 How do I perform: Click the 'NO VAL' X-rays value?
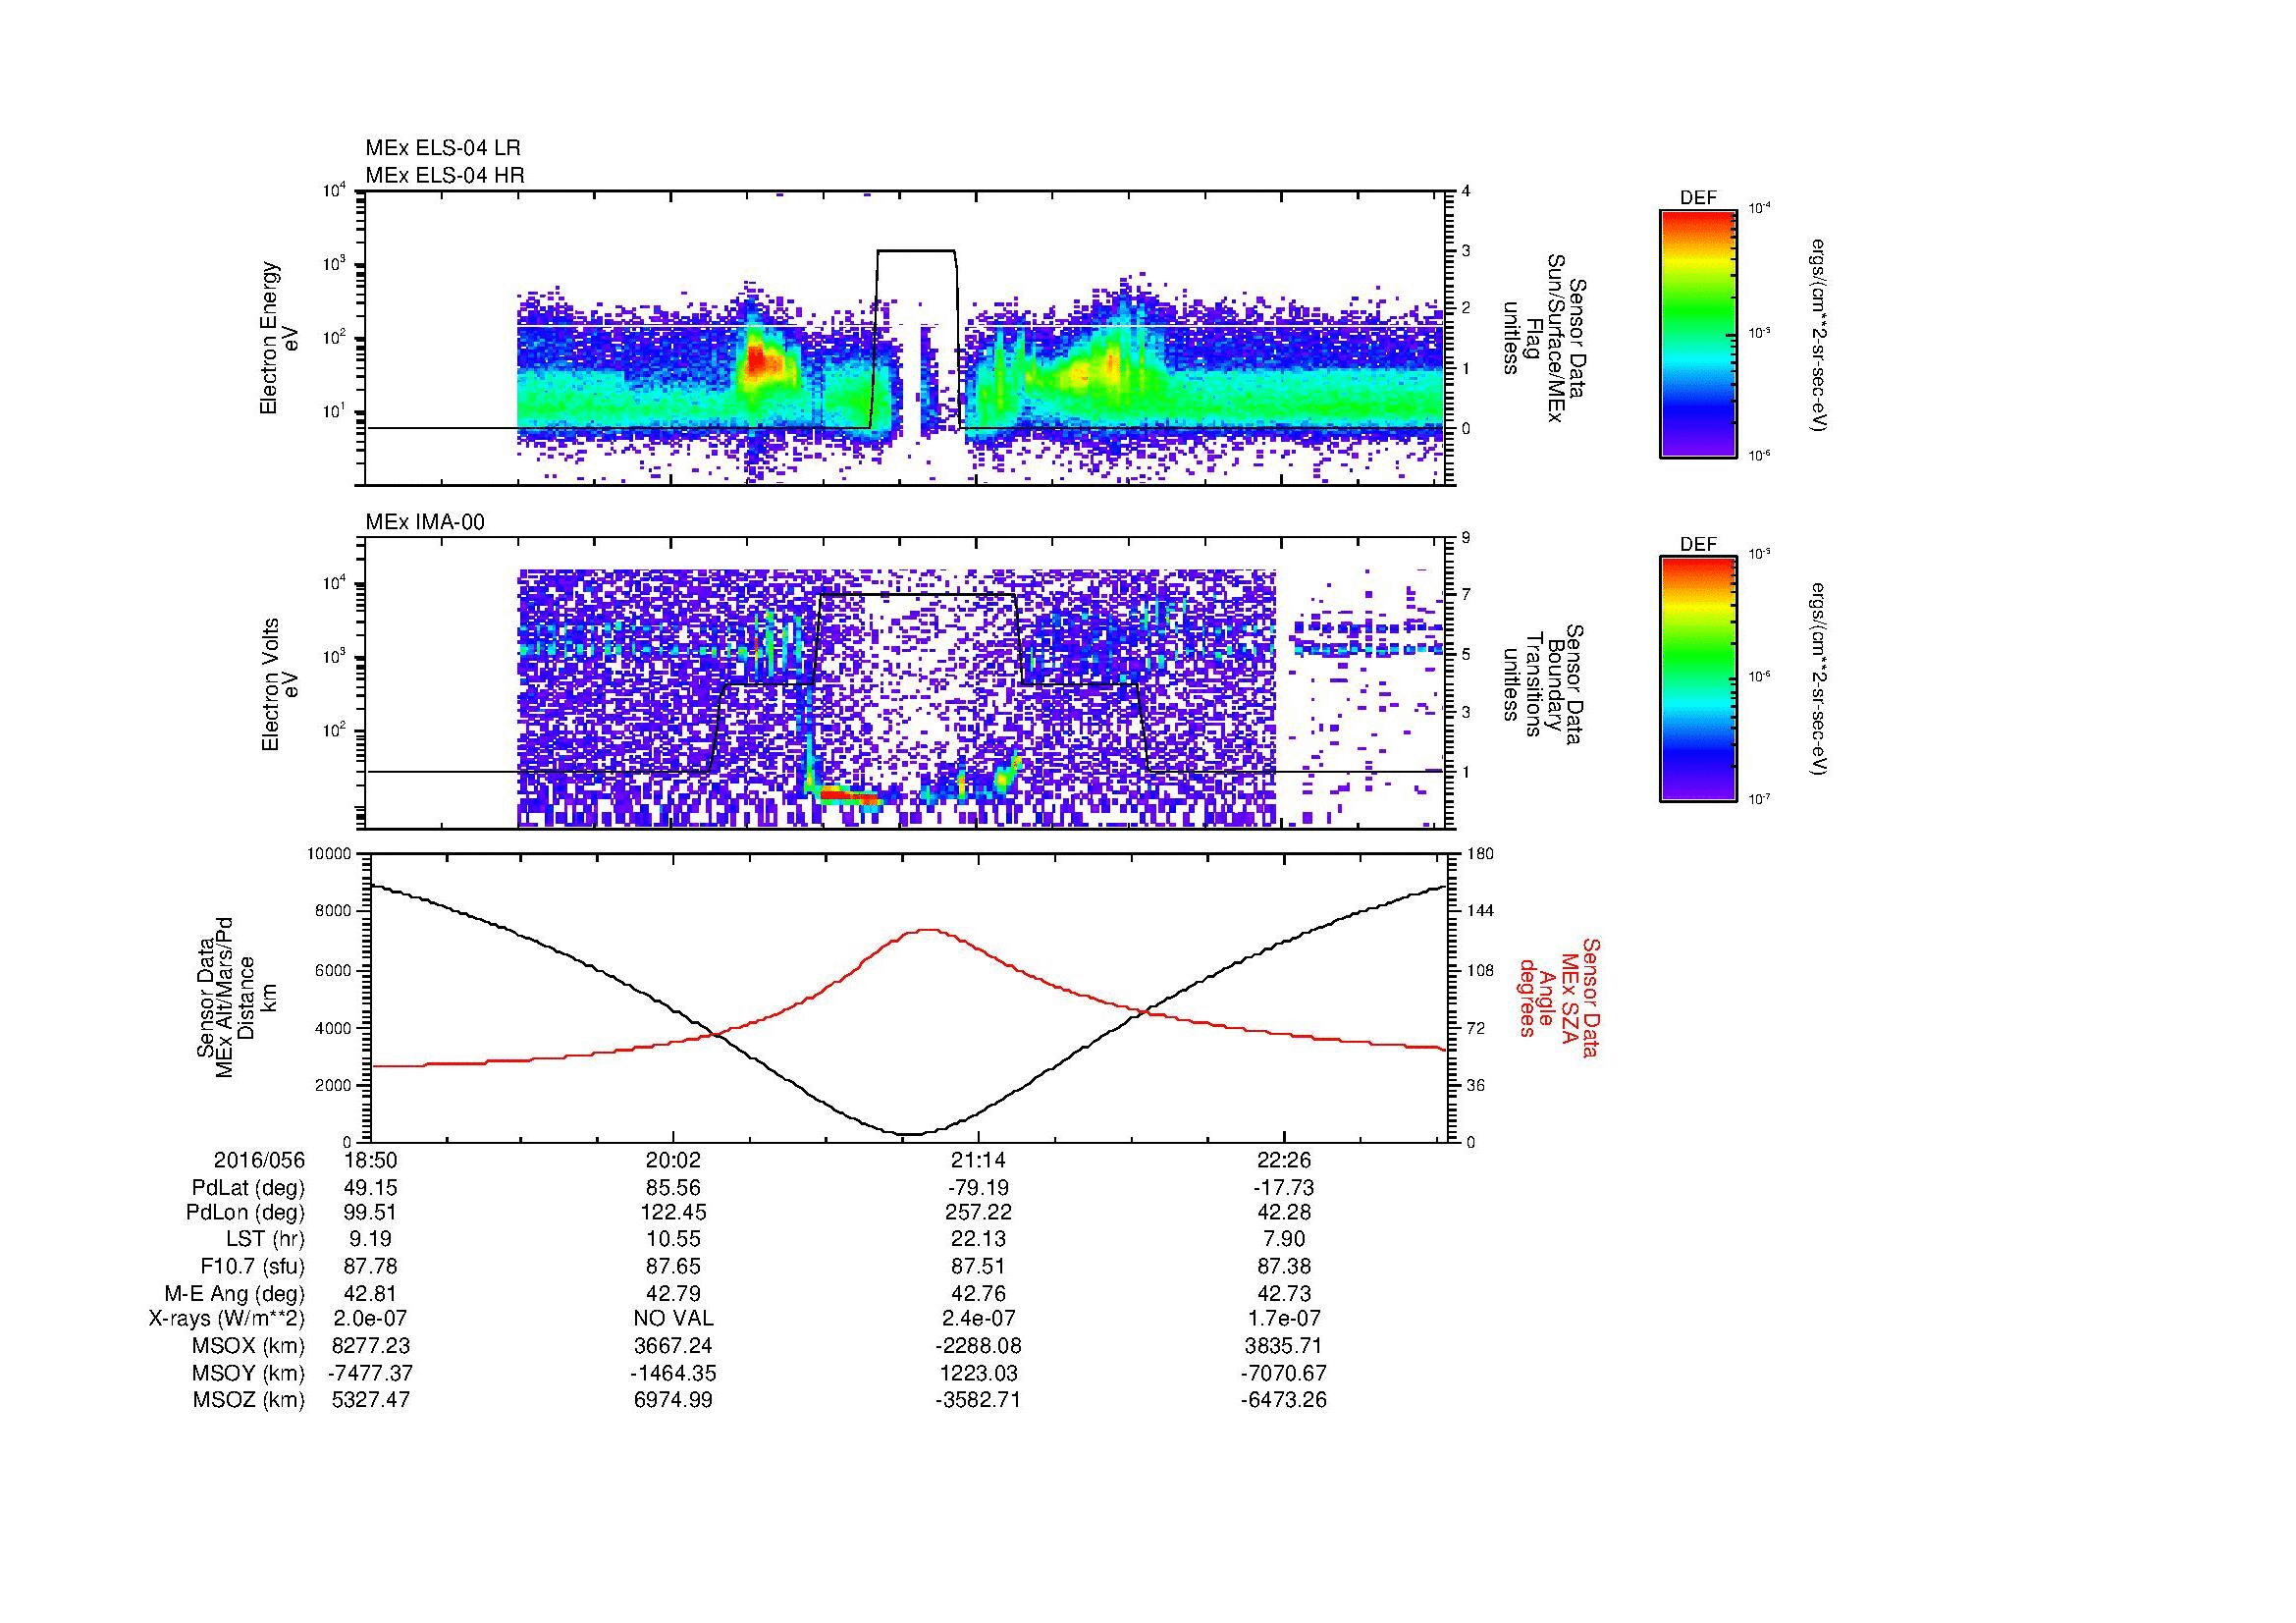click(x=674, y=1319)
